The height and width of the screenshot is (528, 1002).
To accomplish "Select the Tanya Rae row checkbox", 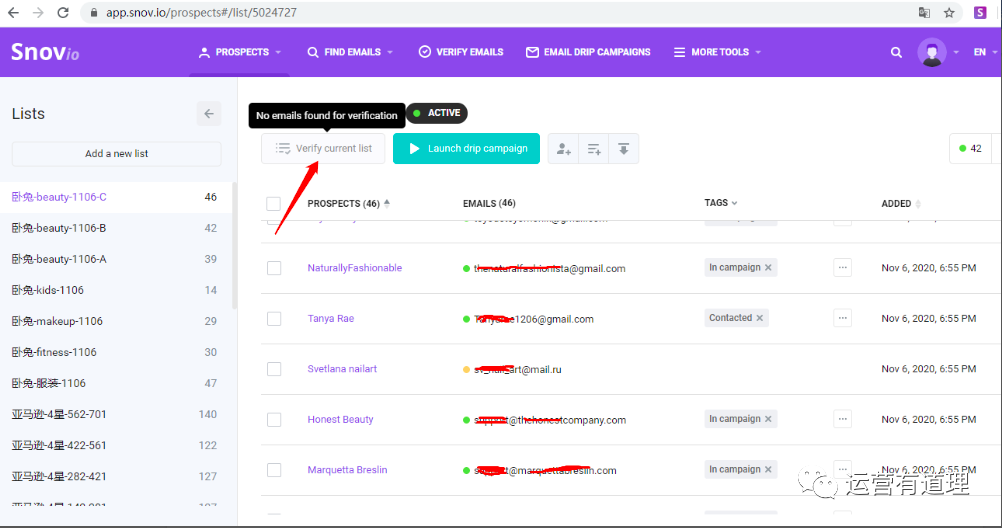I will click(x=274, y=319).
